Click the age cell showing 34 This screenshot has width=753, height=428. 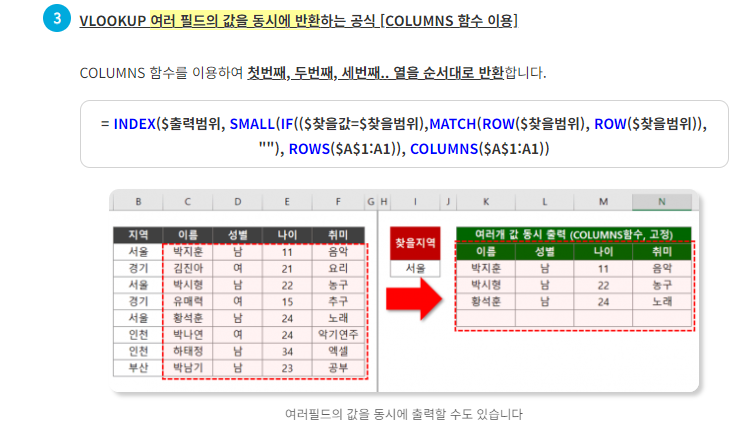[287, 351]
